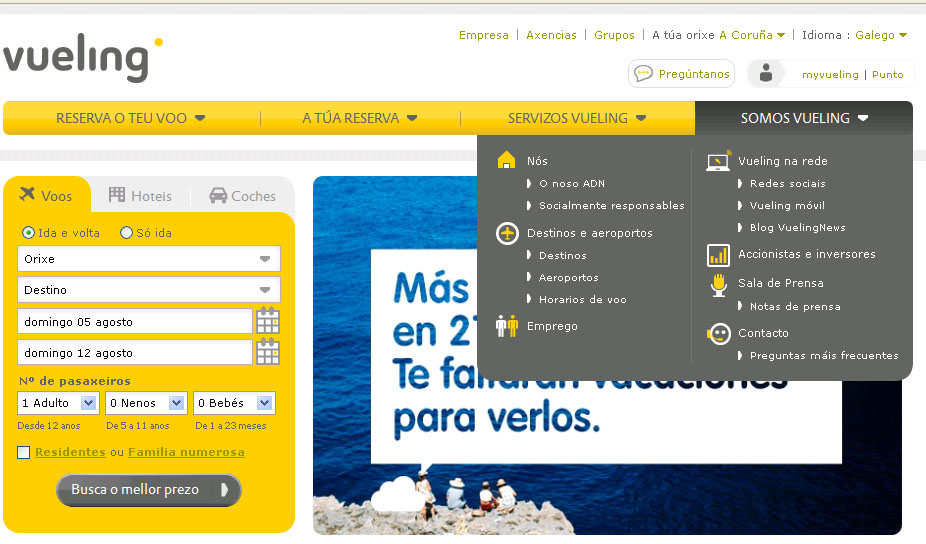Click the Emprego people icon
The image size is (926, 544).
click(x=507, y=325)
